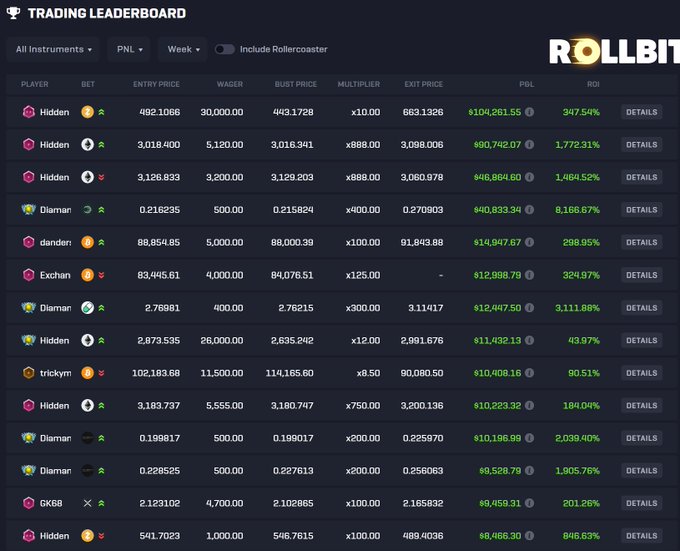Click info icon next to $14,947.67
This screenshot has height=551, width=680.
530,242
